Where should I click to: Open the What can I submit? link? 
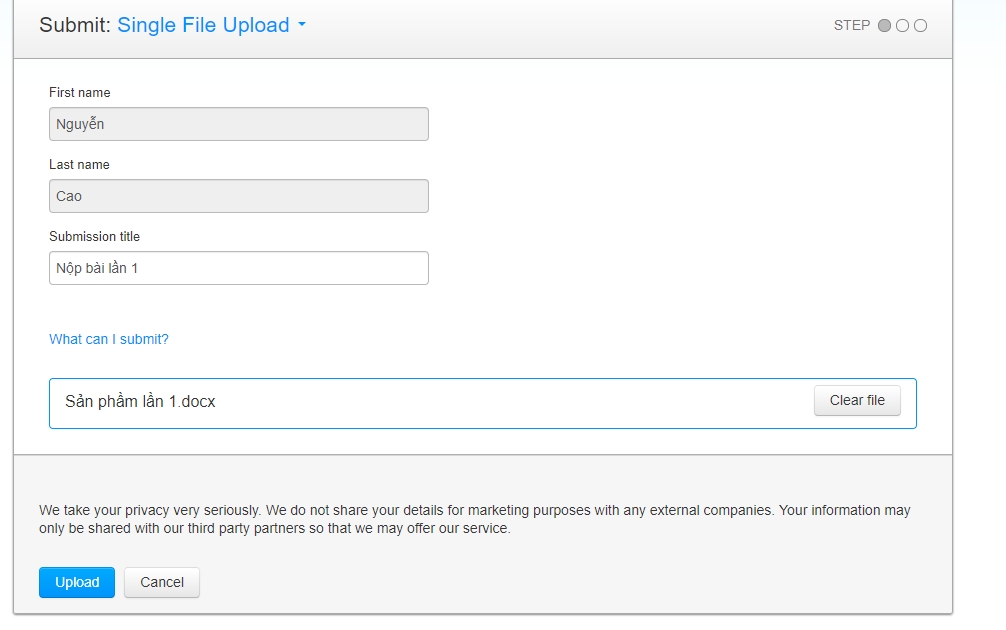point(108,339)
